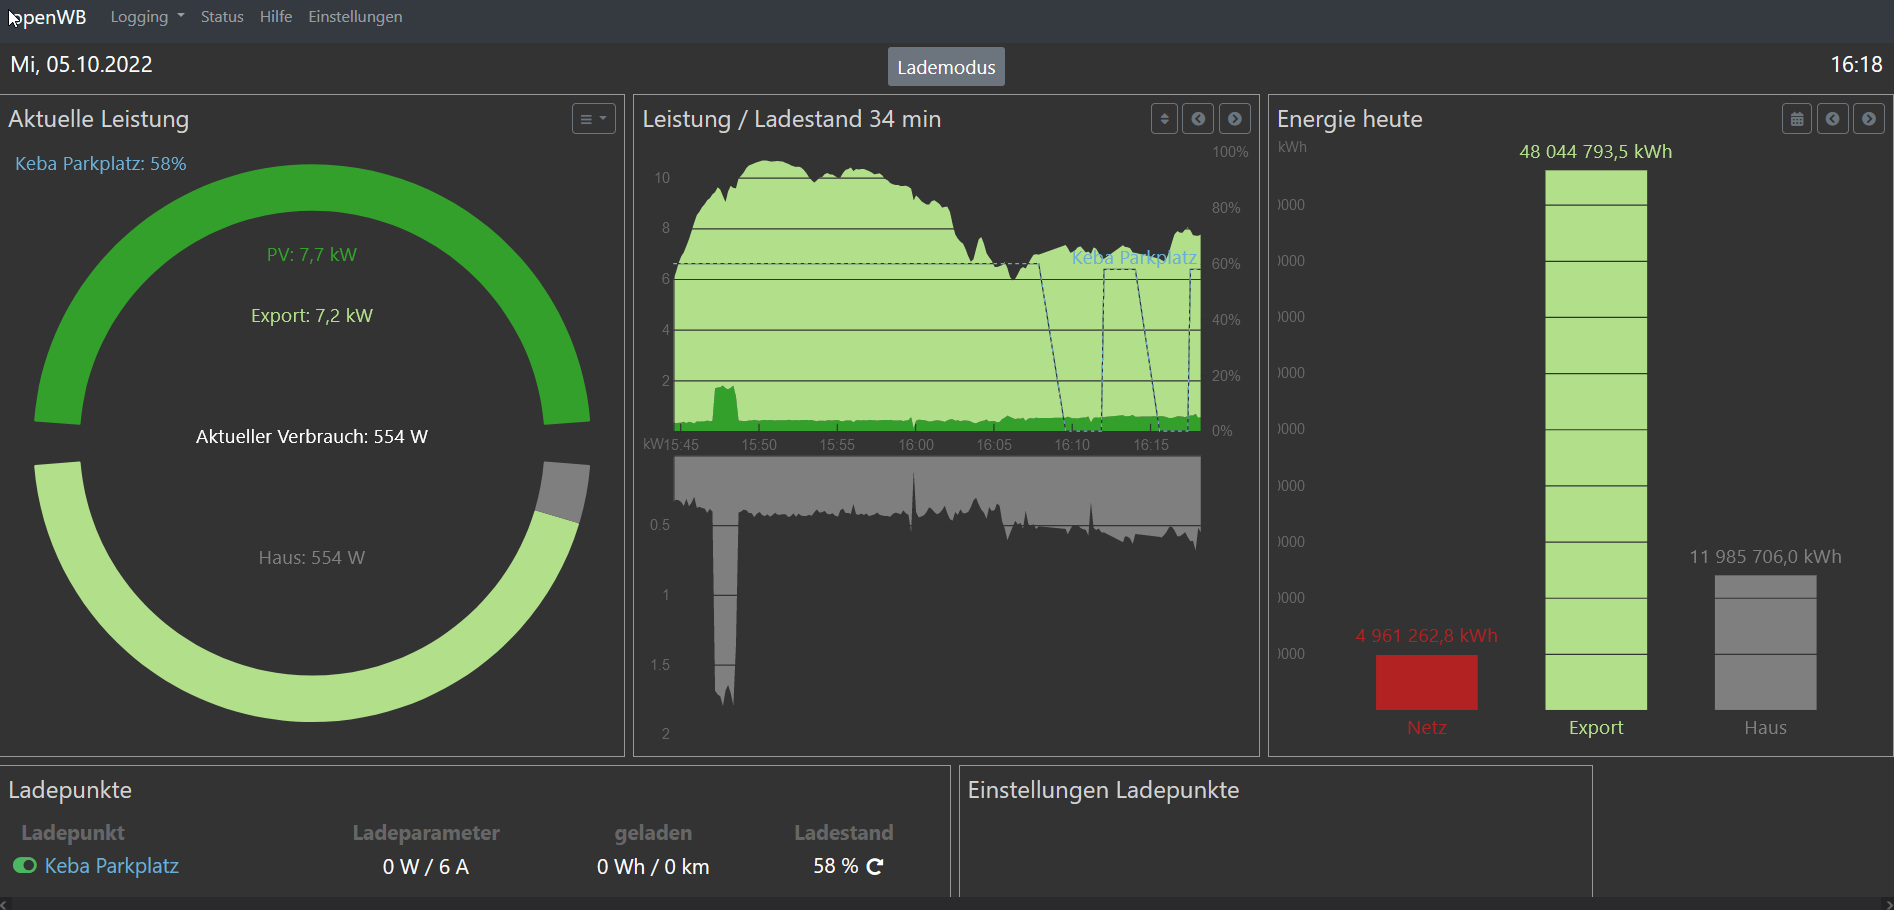The height and width of the screenshot is (910, 1894).
Task: Open the Status menu item
Action: tap(222, 17)
